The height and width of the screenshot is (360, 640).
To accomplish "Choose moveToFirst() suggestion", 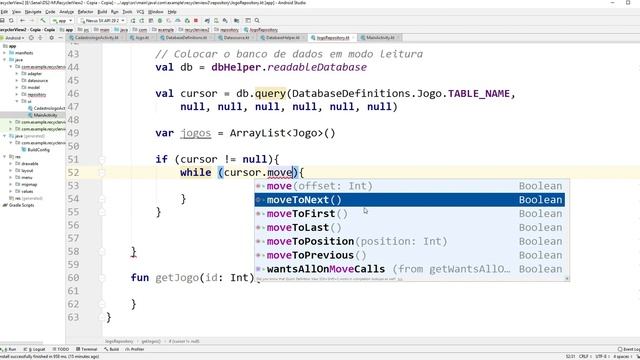I will coord(410,214).
